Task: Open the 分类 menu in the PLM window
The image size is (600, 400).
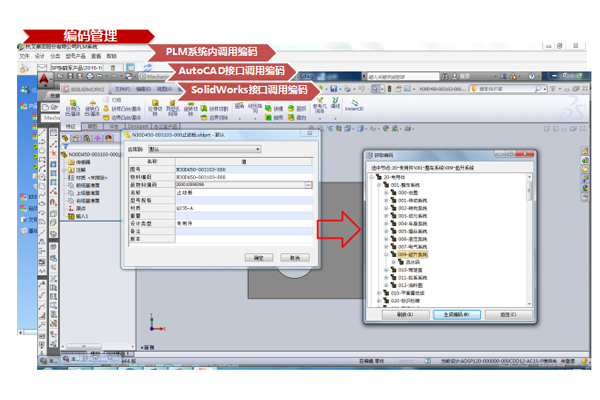Action: 55,56
